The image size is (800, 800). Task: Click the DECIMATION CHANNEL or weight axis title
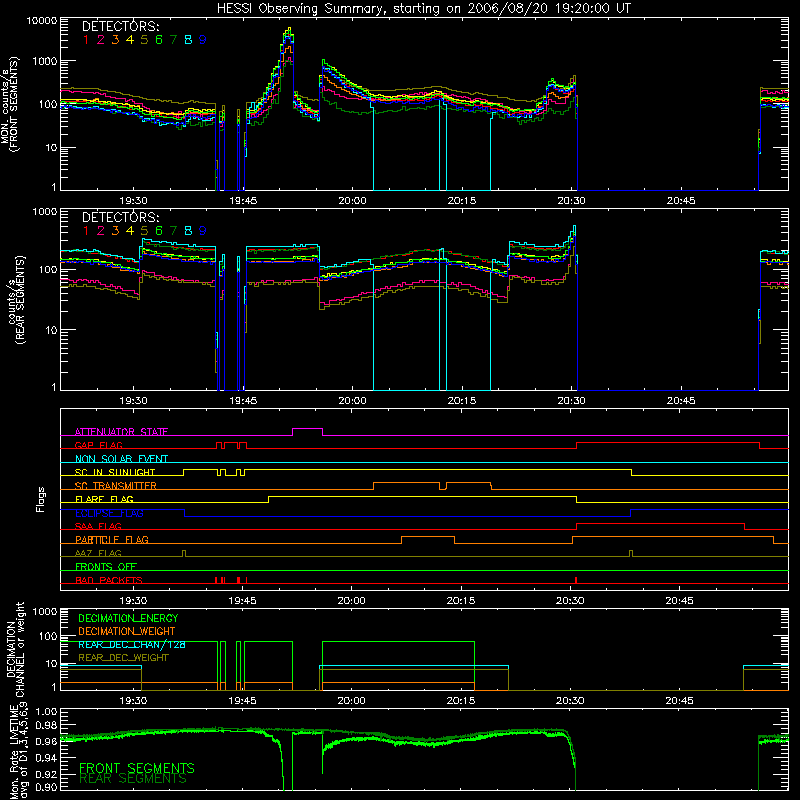[15, 649]
